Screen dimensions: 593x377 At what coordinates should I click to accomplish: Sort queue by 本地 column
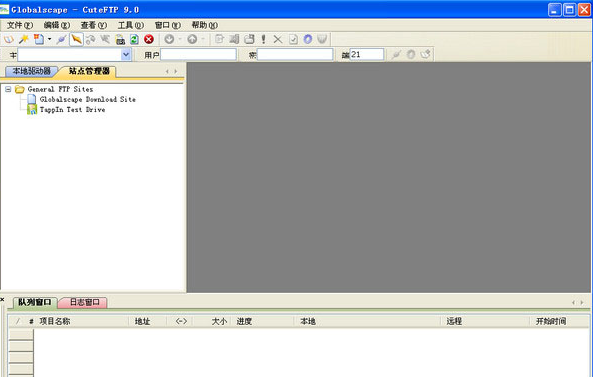[x=368, y=321]
